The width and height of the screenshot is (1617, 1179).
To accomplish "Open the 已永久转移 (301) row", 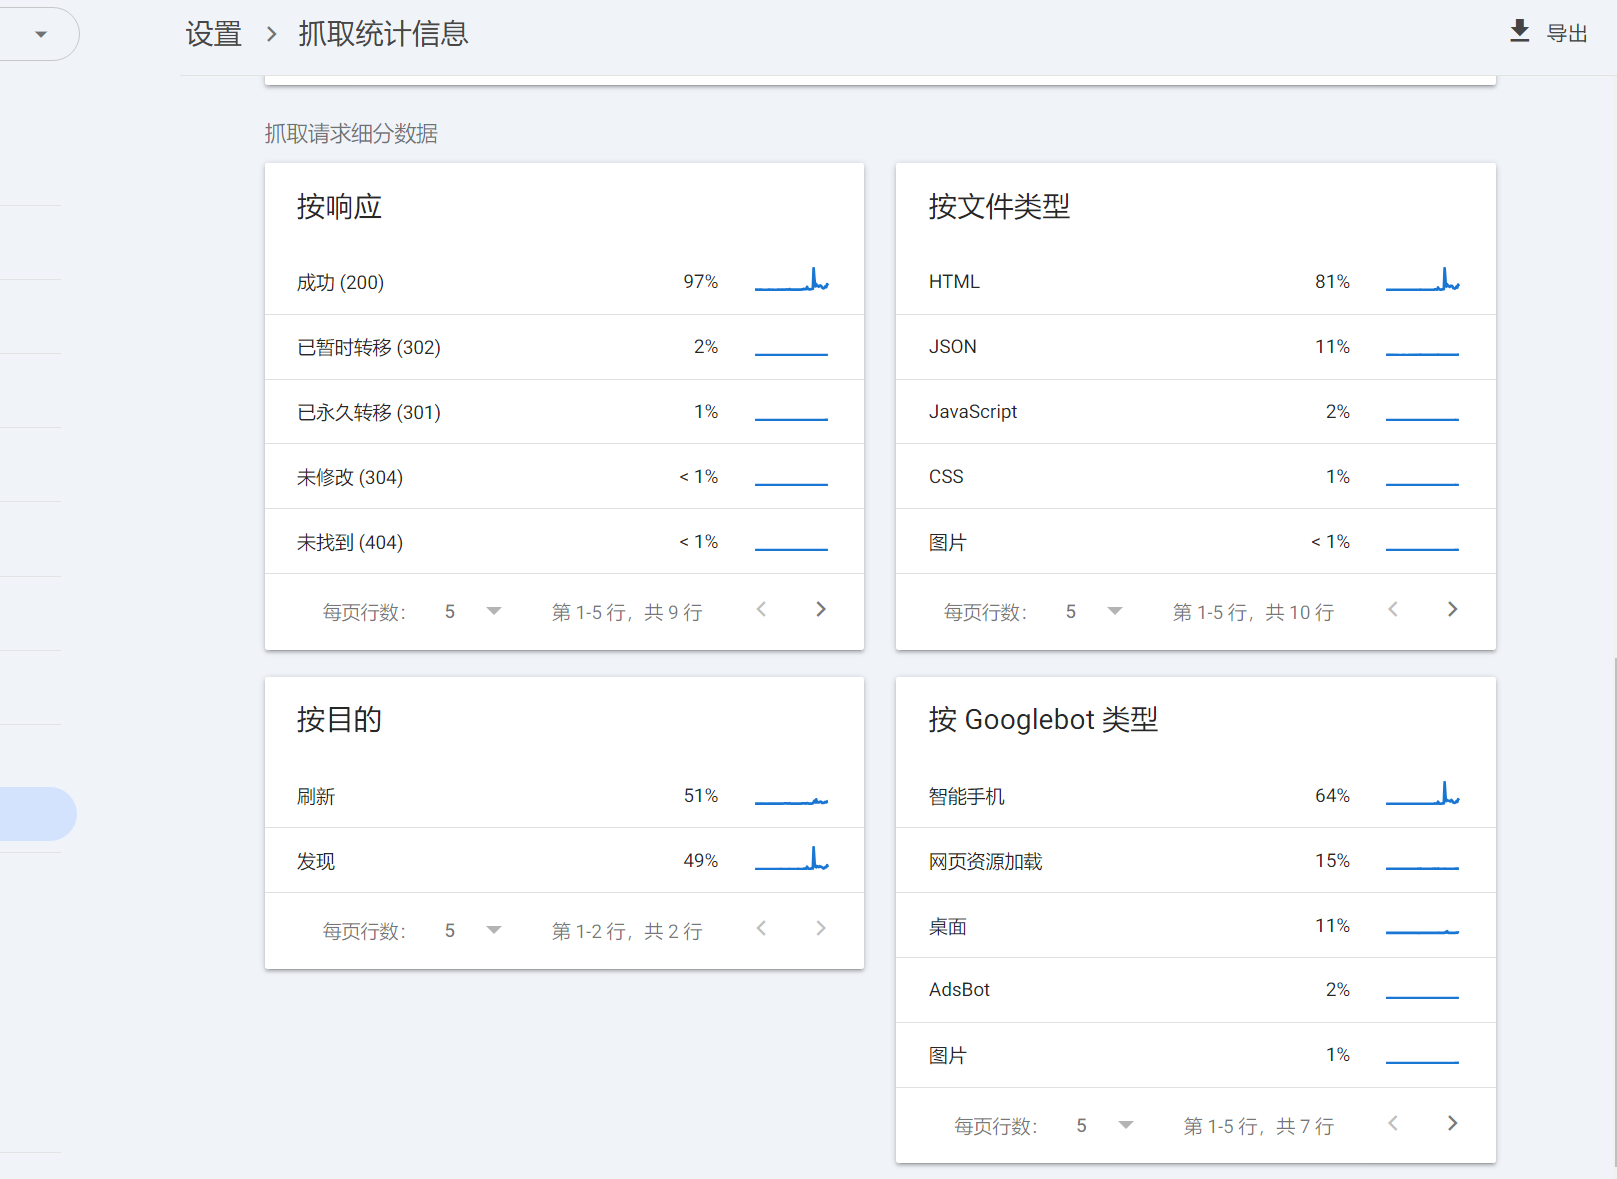I will pyautogui.click(x=564, y=412).
